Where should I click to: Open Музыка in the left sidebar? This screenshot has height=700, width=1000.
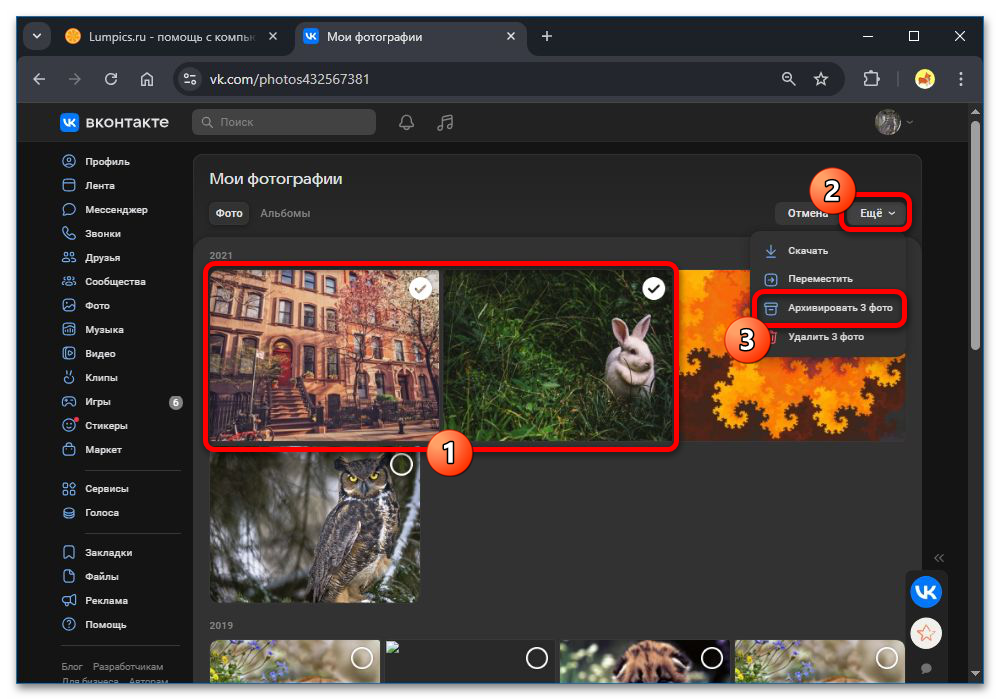coord(93,330)
